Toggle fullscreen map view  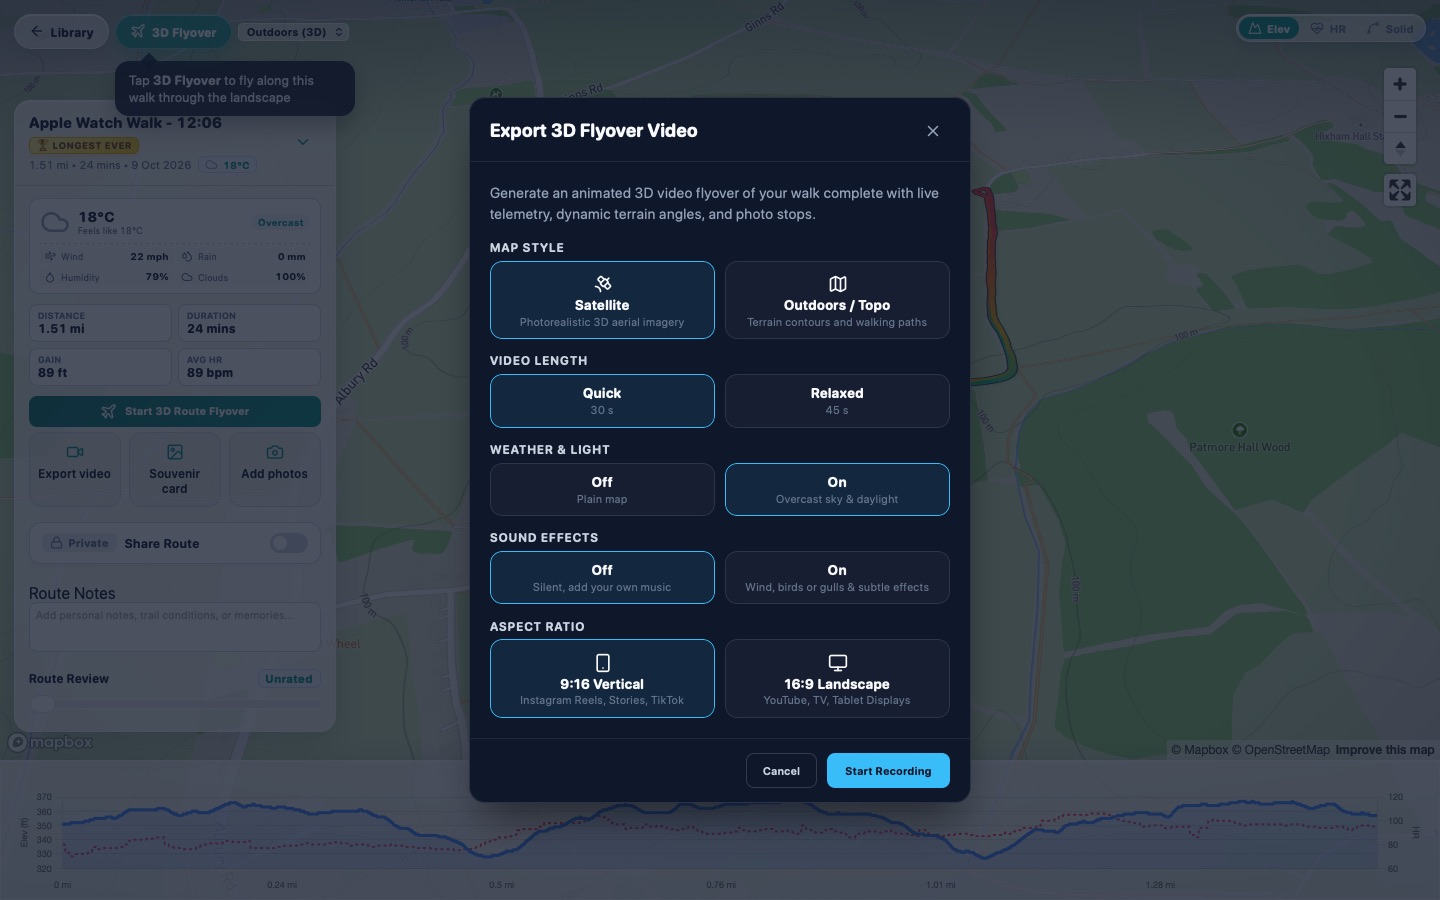point(1400,190)
